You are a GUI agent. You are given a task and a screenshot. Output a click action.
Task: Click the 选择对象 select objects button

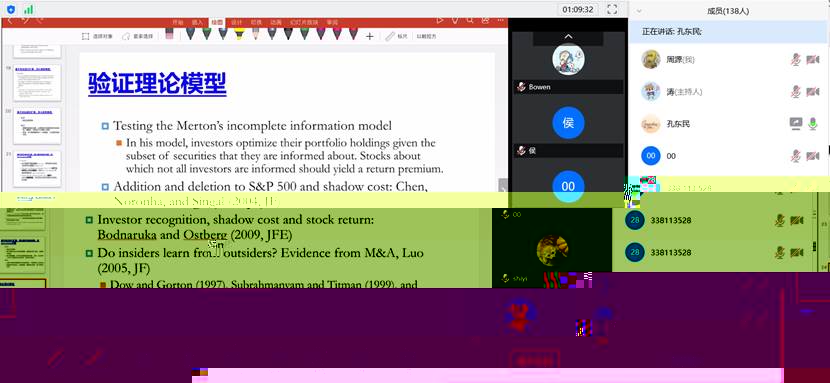tap(96, 37)
